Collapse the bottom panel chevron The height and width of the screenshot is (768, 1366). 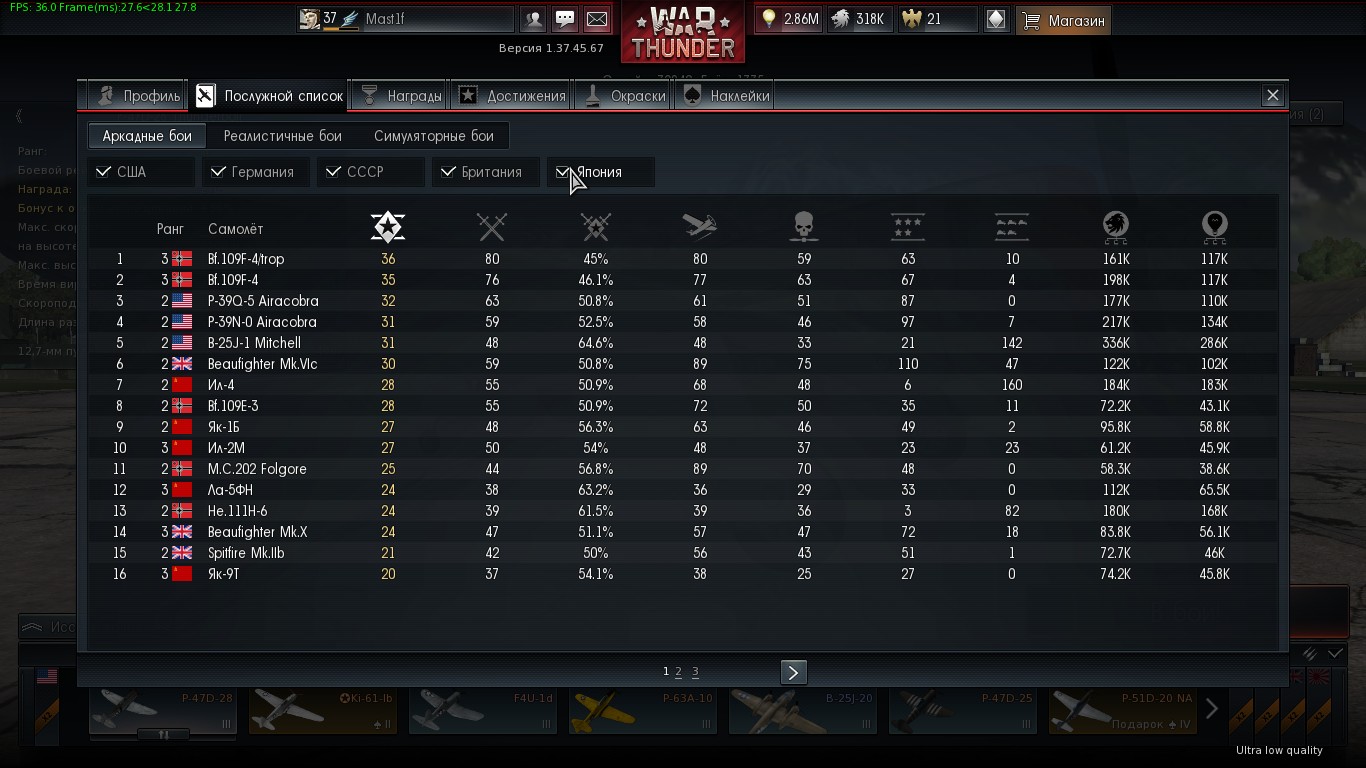[x=1335, y=653]
